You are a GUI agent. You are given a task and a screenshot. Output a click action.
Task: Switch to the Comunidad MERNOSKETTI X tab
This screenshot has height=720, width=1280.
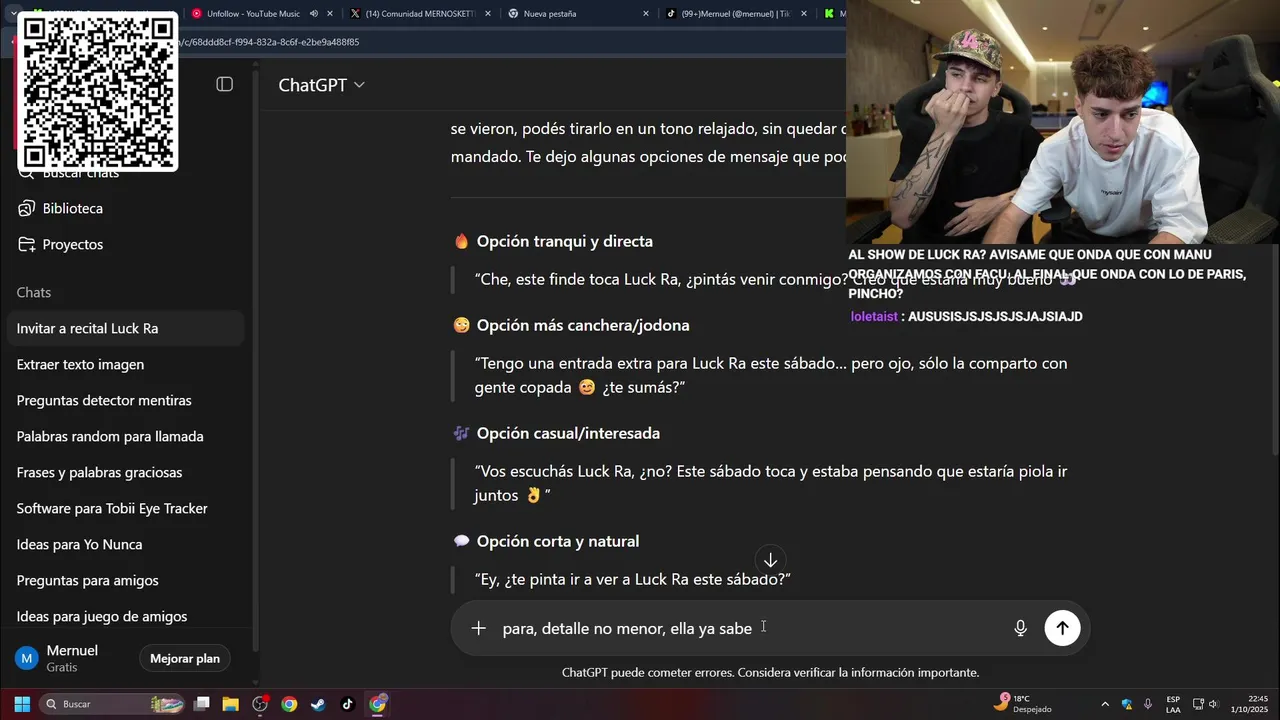tap(420, 14)
